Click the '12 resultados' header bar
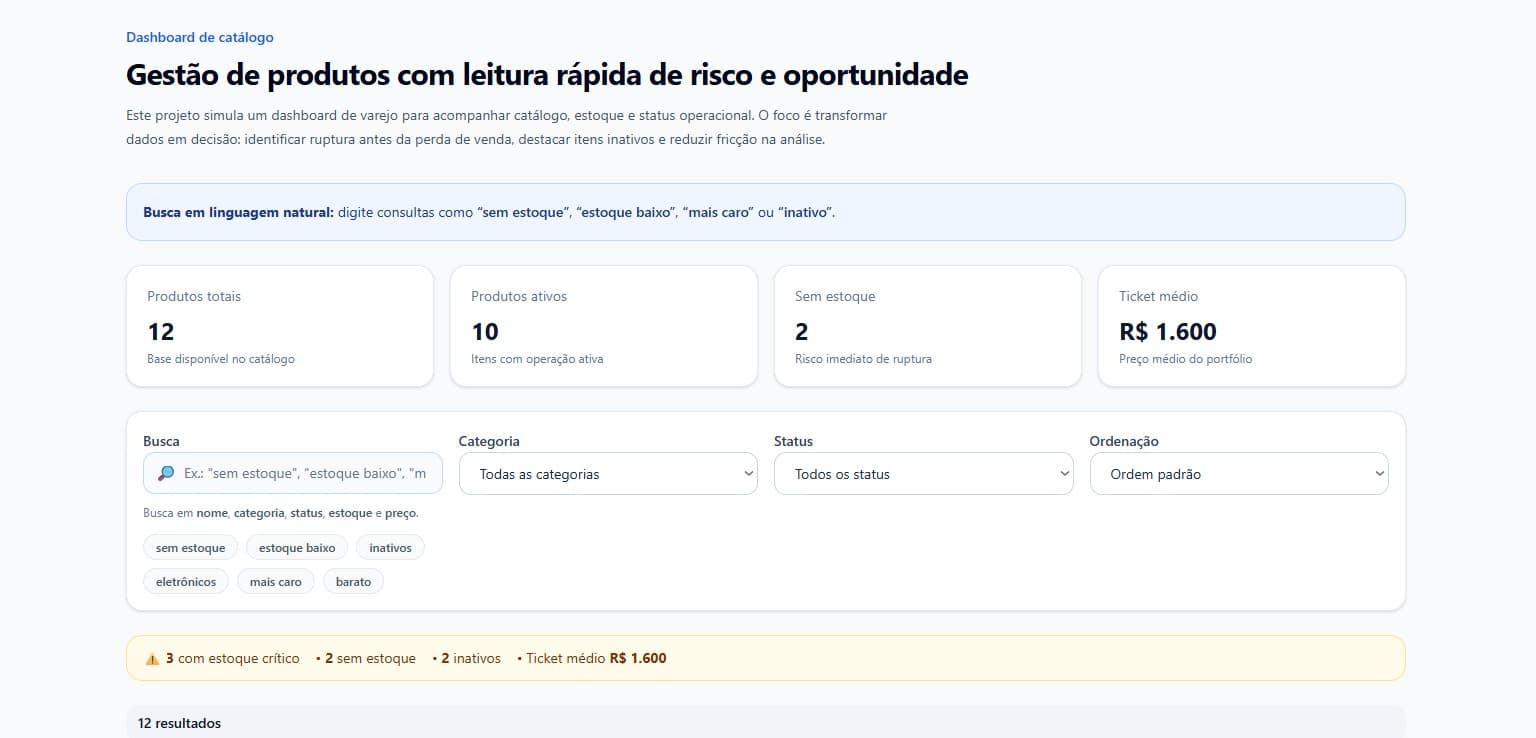Image resolution: width=1536 pixels, height=738 pixels. coord(179,723)
